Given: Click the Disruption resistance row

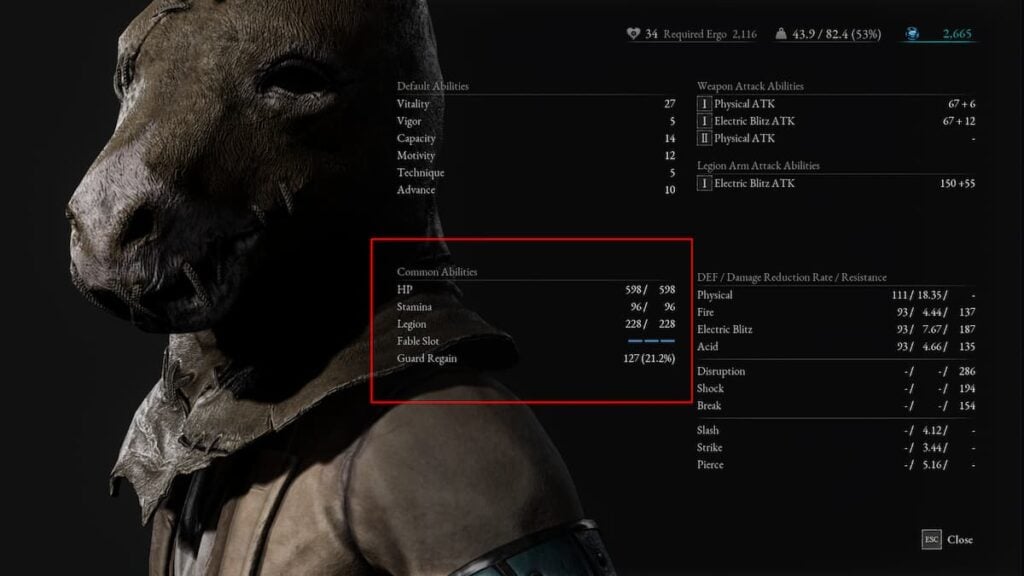Looking at the screenshot, I should click(x=836, y=371).
